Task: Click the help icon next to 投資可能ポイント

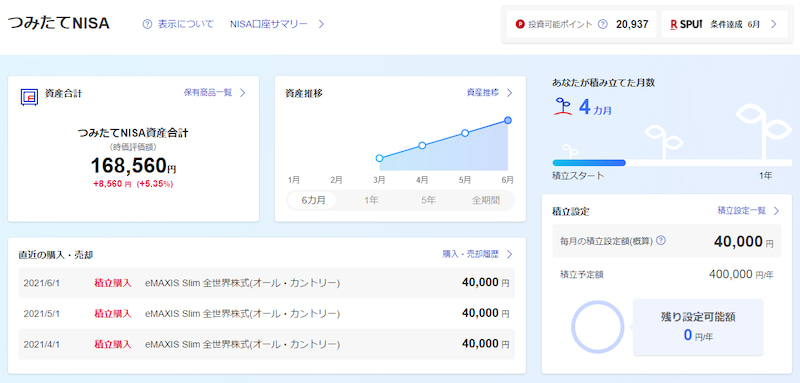Action: tap(603, 24)
